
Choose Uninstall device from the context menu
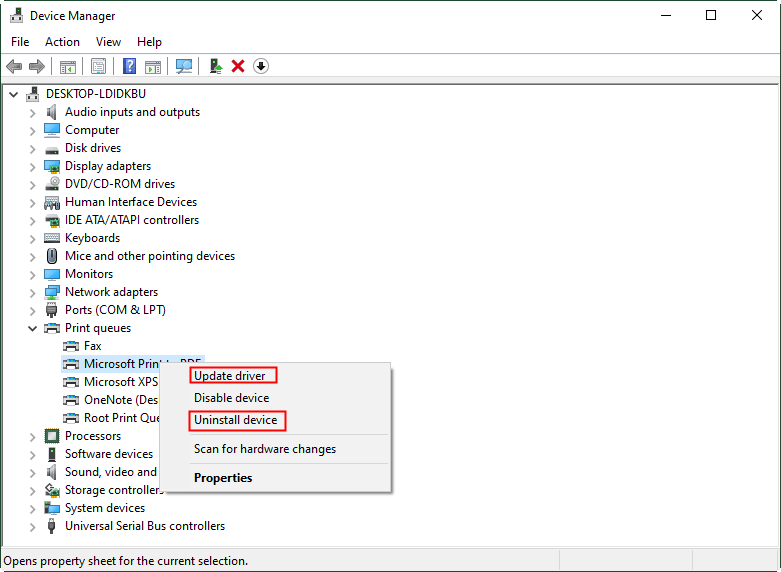pos(275,420)
